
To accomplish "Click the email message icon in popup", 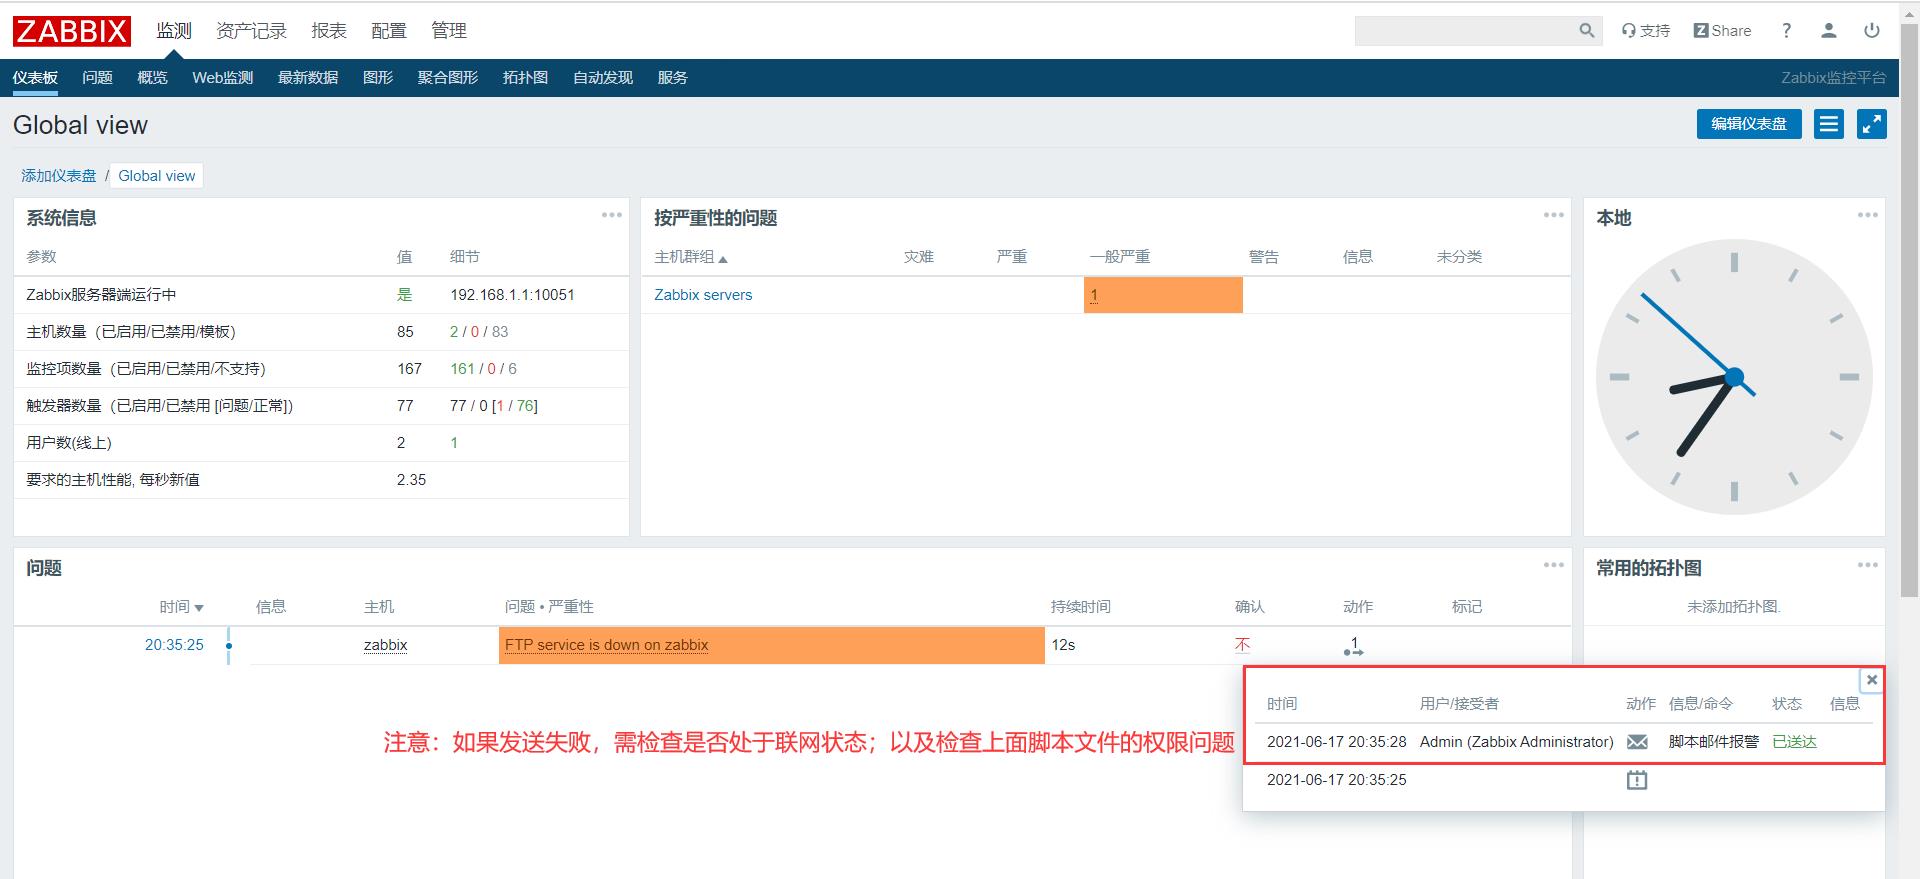I will pos(1637,742).
